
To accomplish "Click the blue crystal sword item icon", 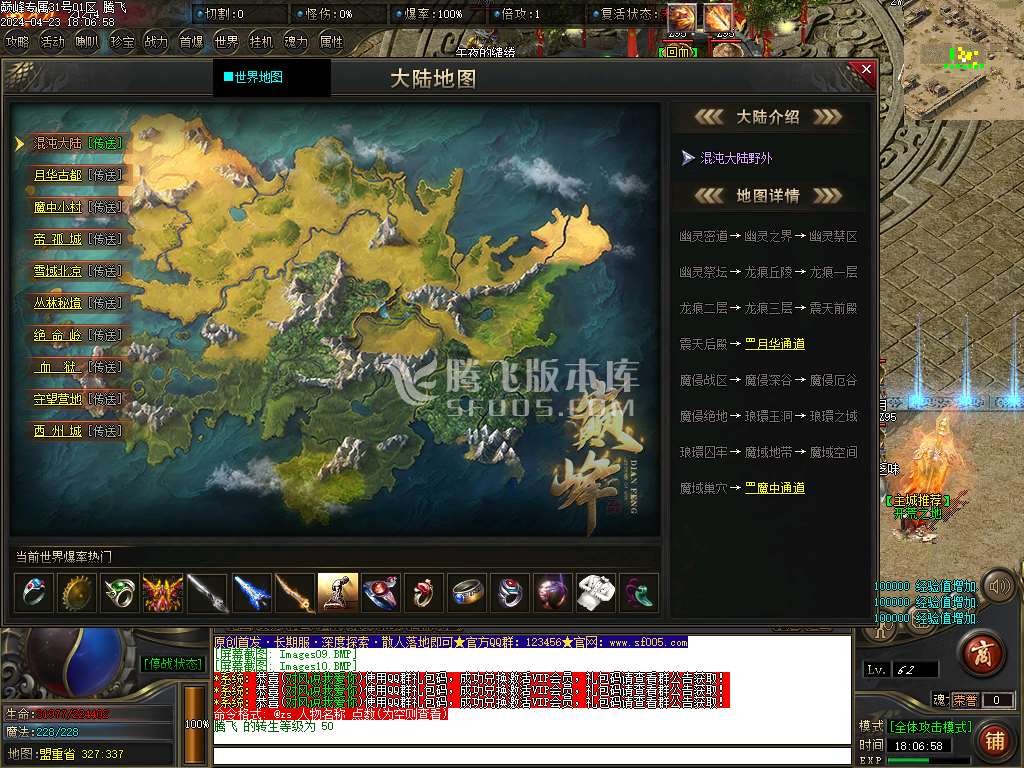I will 252,593.
